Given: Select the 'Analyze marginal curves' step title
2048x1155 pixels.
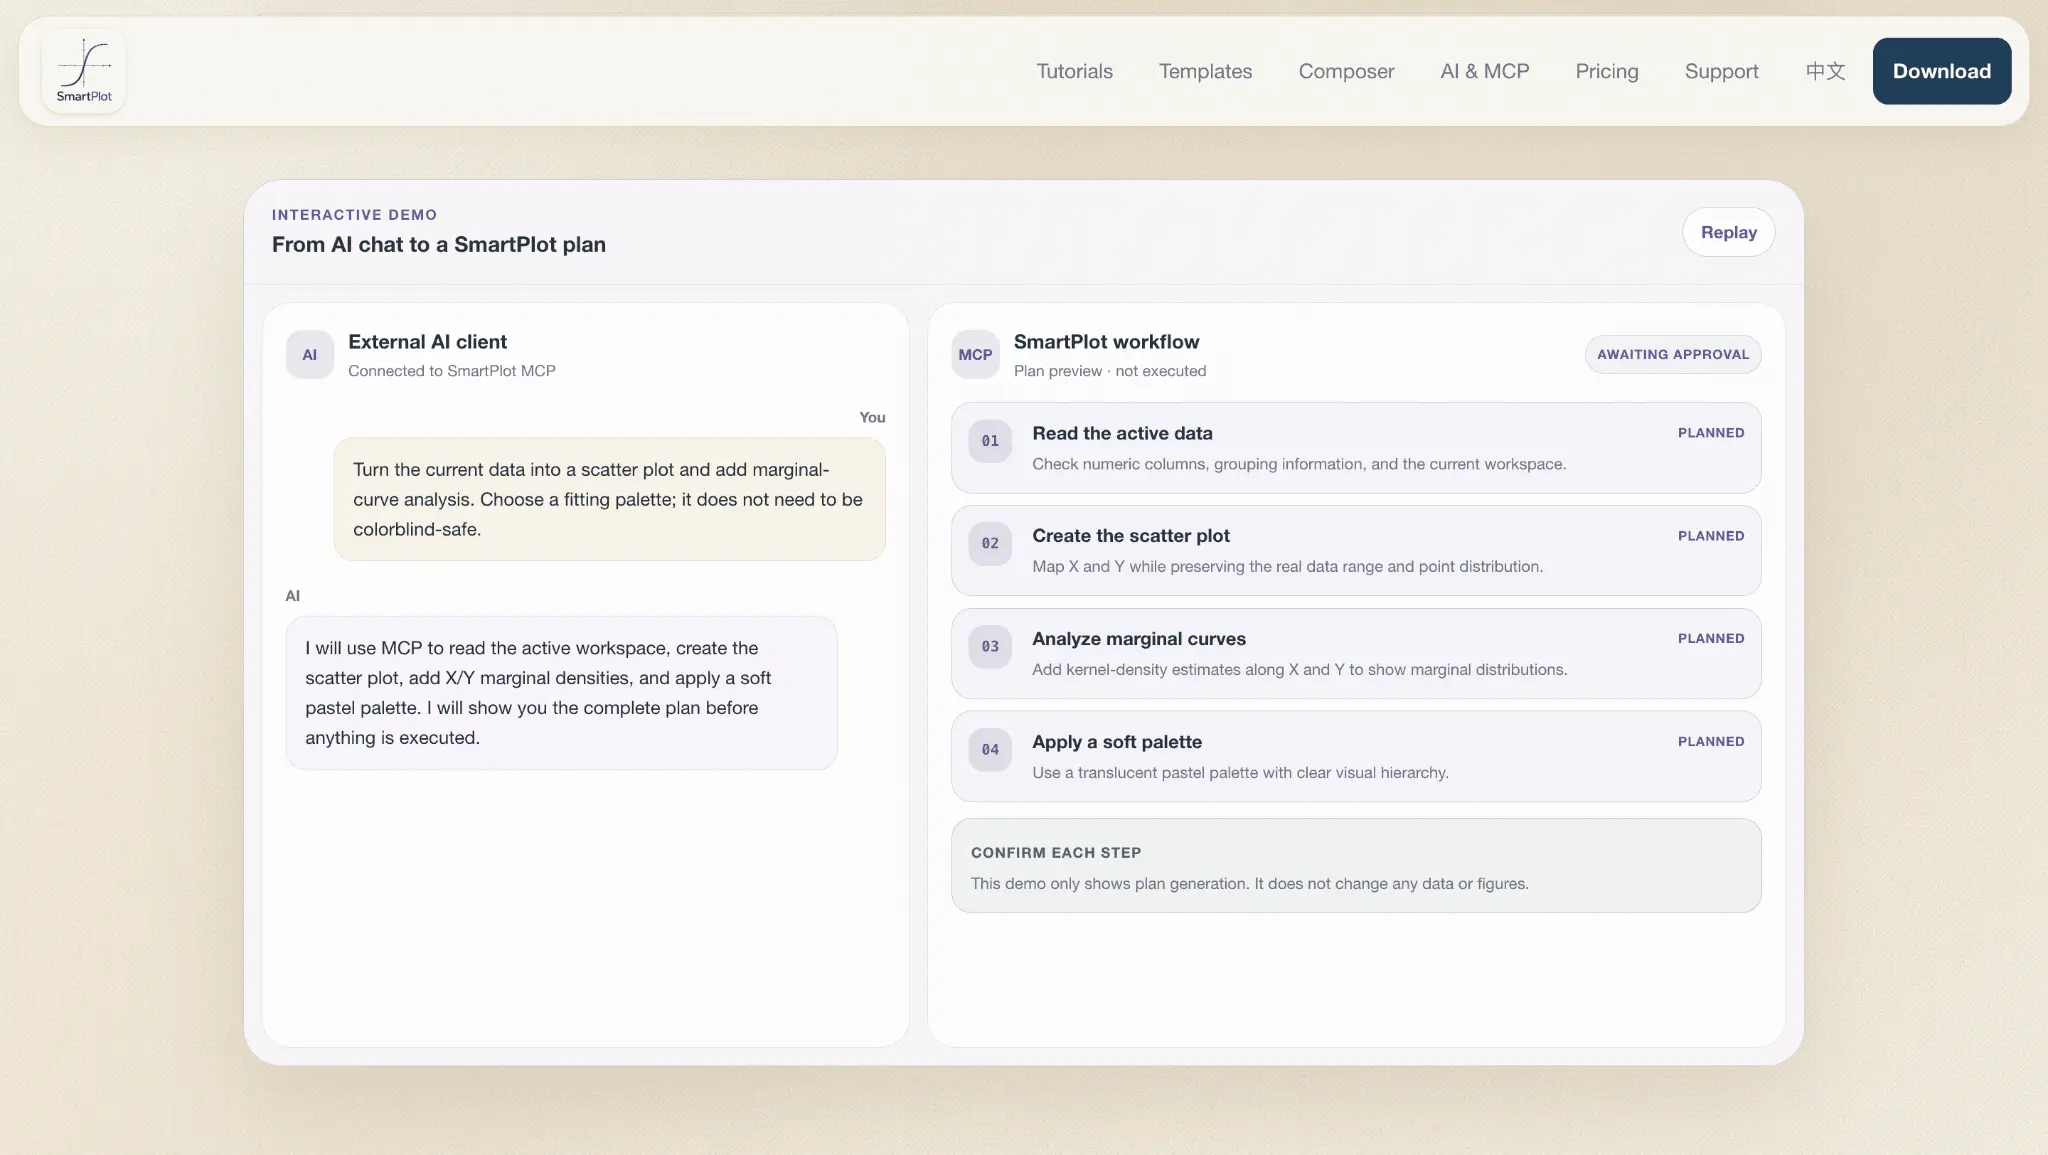Looking at the screenshot, I should pos(1139,639).
